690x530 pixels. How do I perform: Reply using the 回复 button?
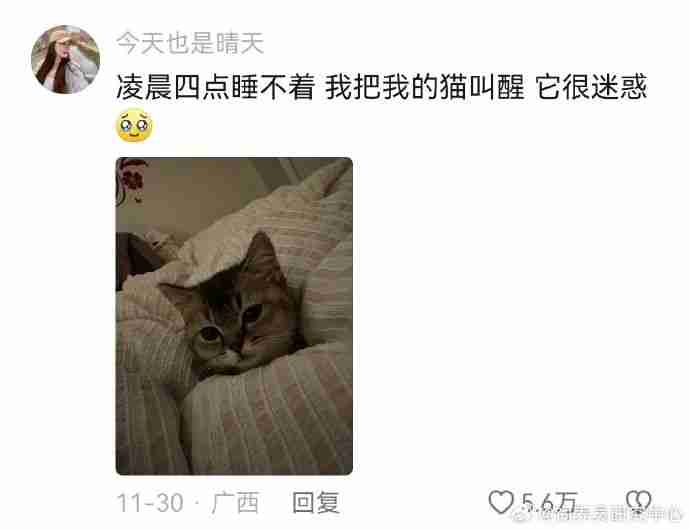click(316, 502)
